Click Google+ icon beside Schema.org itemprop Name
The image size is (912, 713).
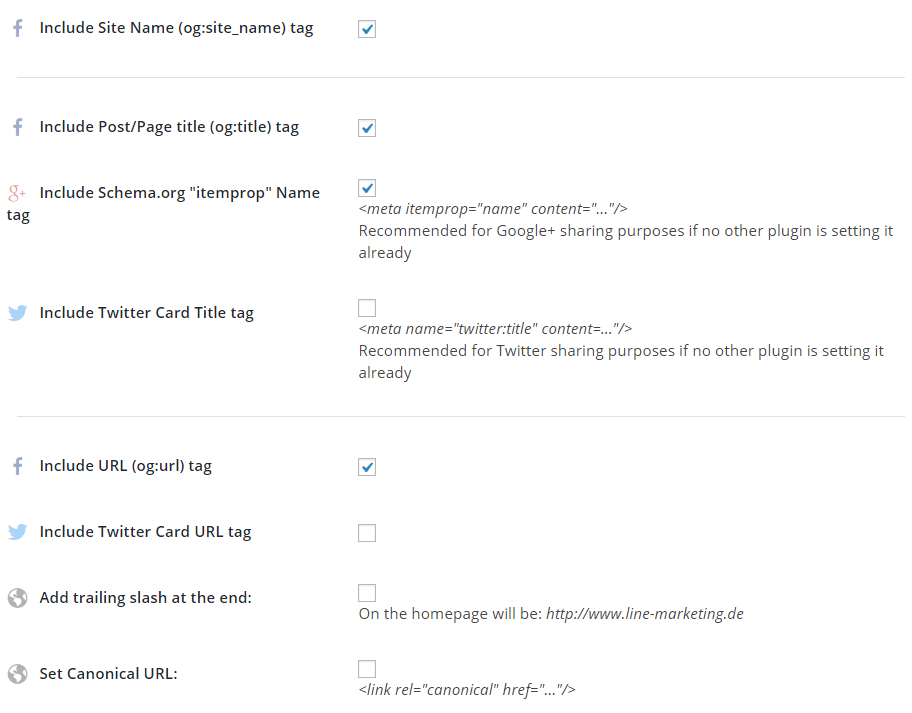tap(17, 192)
